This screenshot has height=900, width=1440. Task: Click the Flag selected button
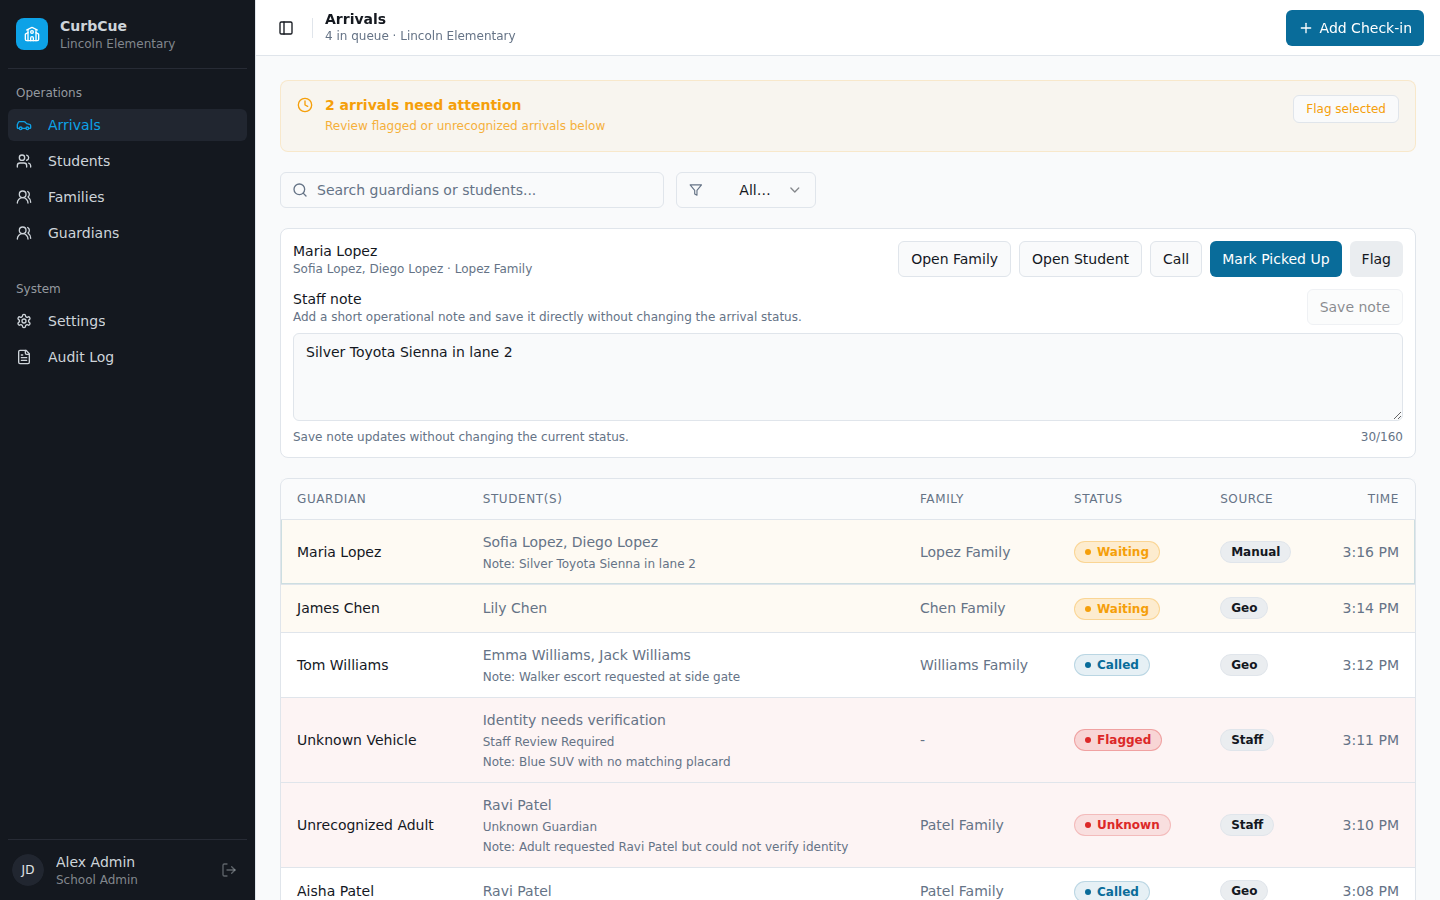(1346, 109)
